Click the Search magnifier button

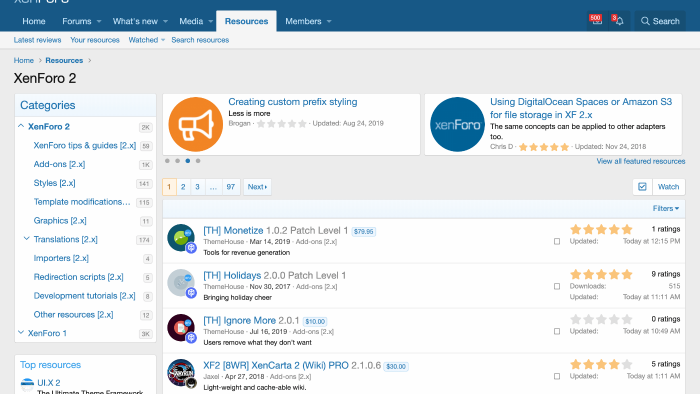click(x=660, y=21)
